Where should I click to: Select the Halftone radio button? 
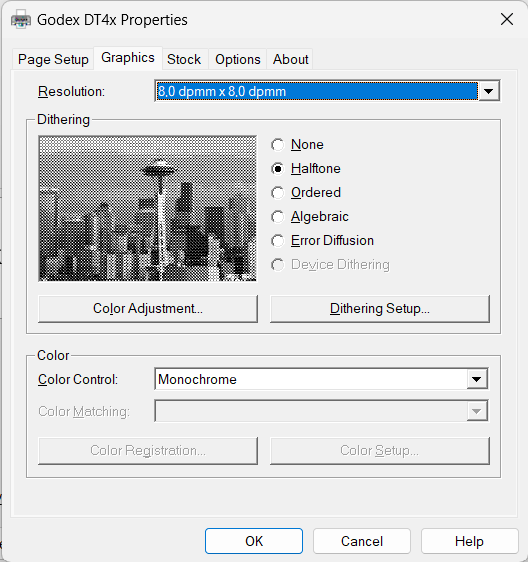coord(278,169)
